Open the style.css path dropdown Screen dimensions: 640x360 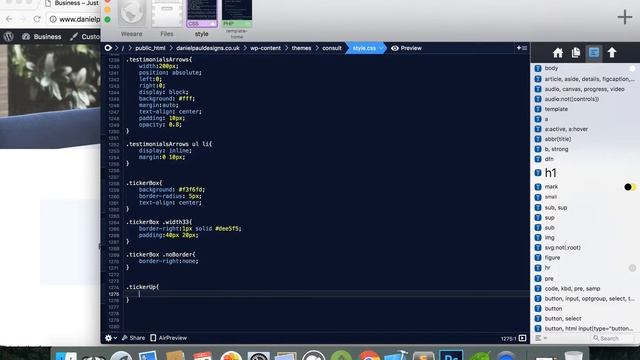click(381, 48)
